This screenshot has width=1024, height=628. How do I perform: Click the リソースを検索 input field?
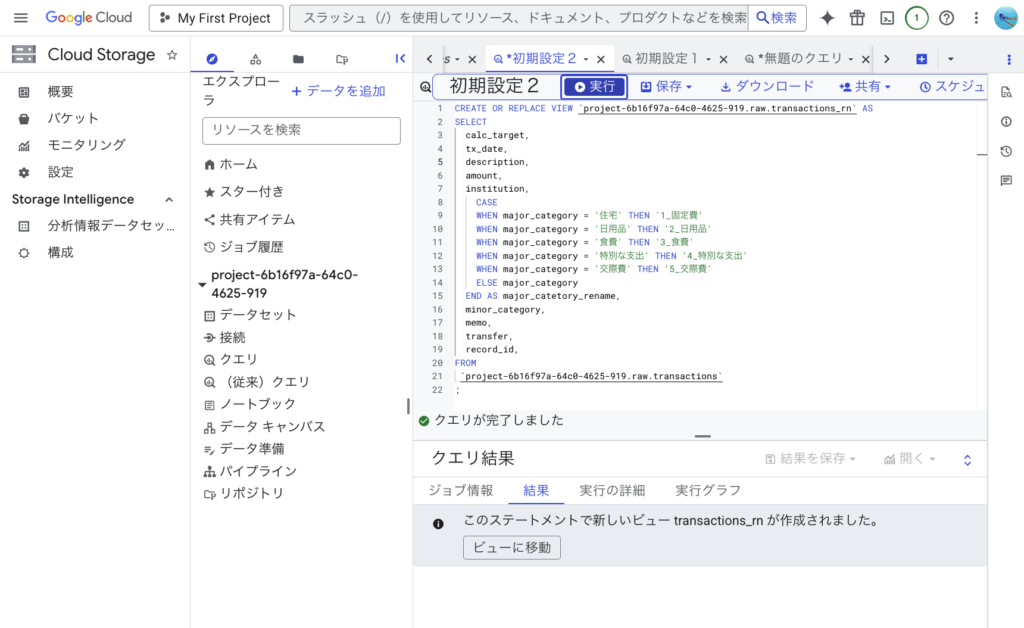(301, 130)
